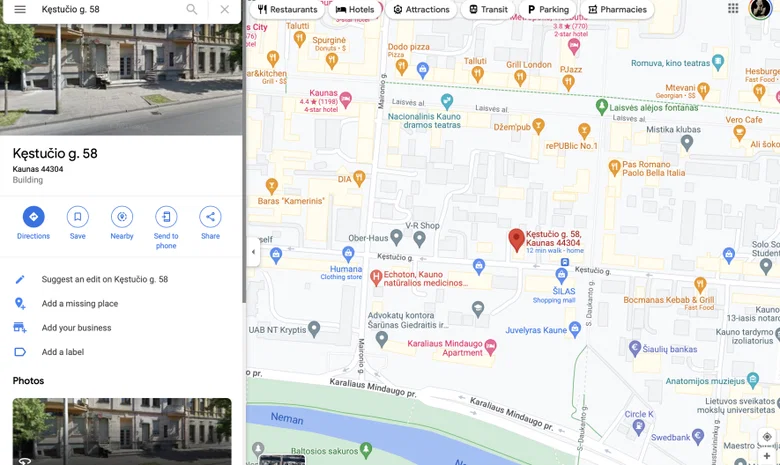
Task: Select Kaunas hotel pin
Action: click(346, 99)
